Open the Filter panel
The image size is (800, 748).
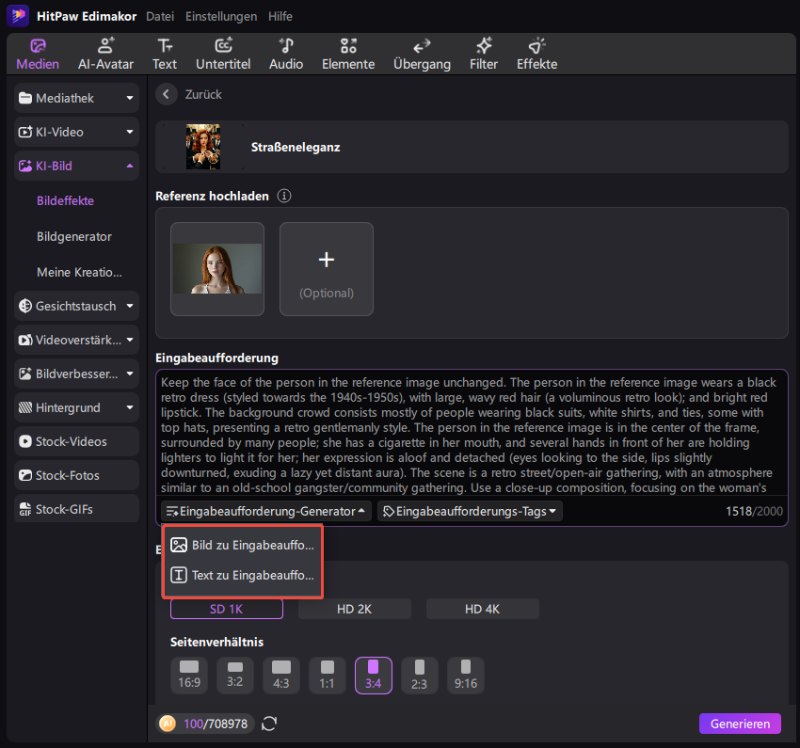(x=483, y=53)
